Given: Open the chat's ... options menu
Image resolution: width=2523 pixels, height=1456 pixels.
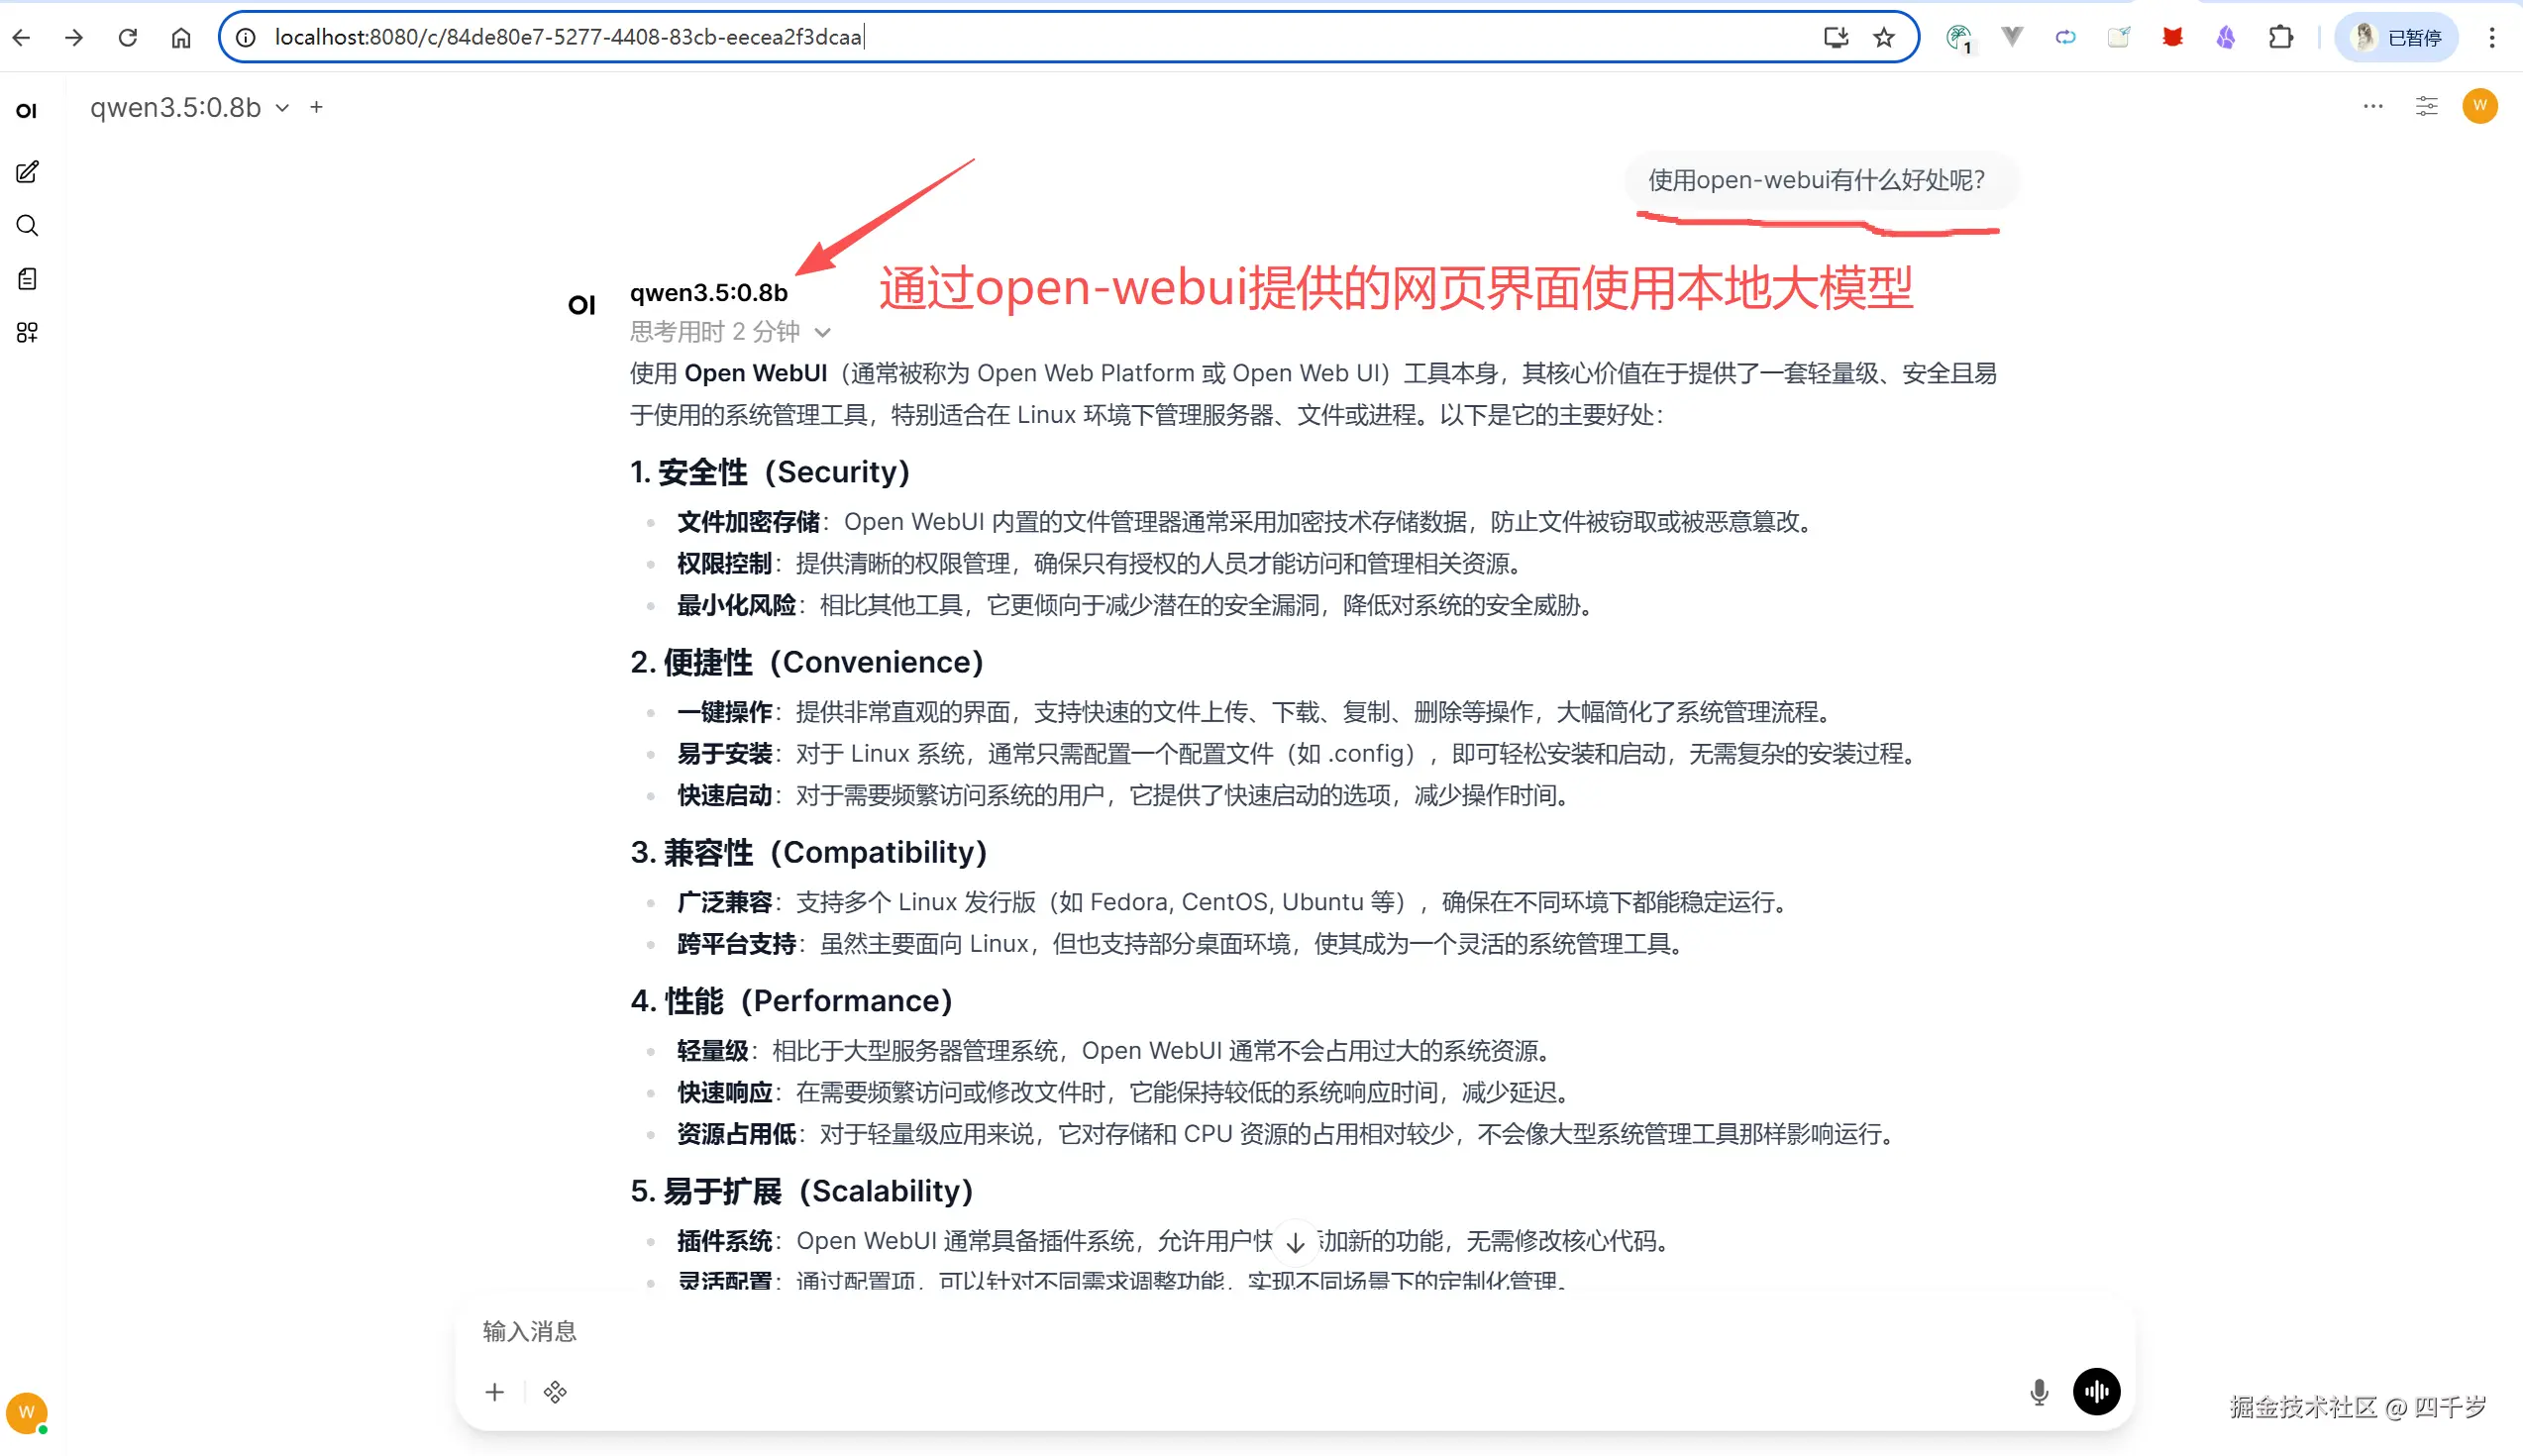Looking at the screenshot, I should click(x=2374, y=106).
